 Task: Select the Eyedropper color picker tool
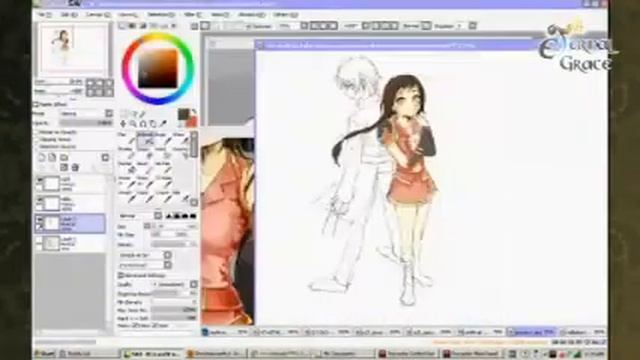pyautogui.click(x=163, y=123)
